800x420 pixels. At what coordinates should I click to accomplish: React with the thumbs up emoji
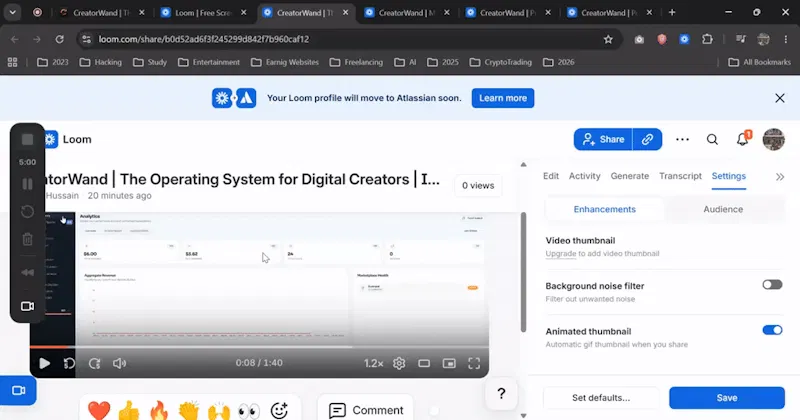[129, 410]
